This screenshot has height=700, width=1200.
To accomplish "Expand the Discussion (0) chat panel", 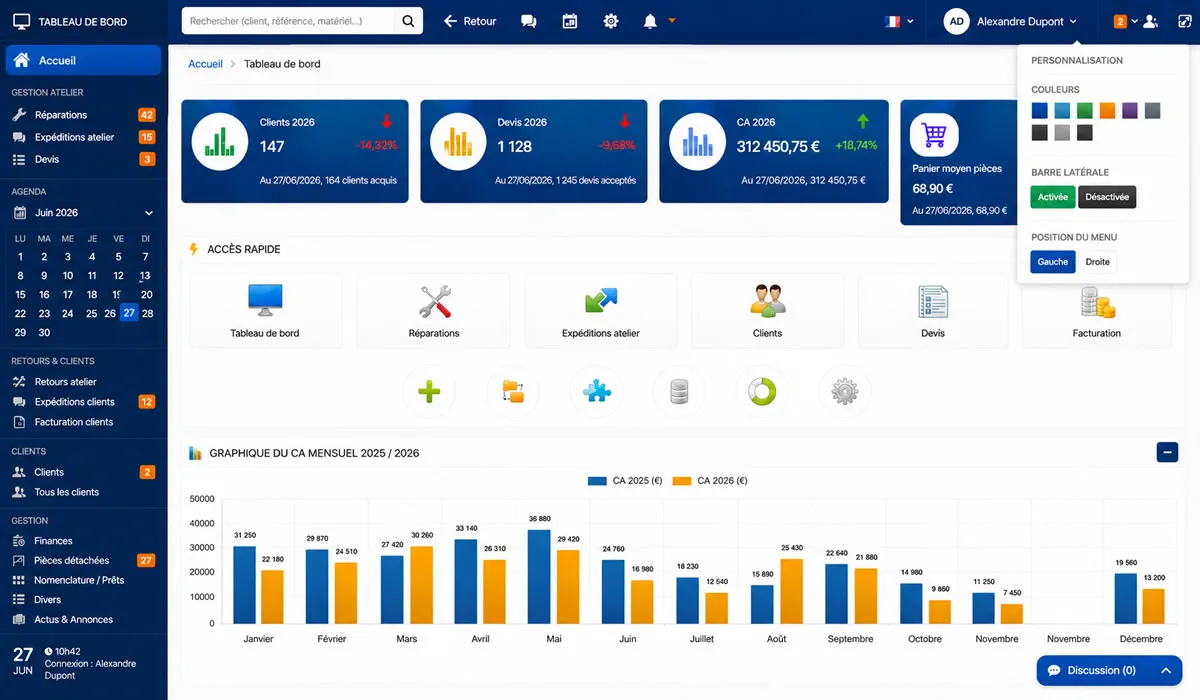I will (1110, 671).
